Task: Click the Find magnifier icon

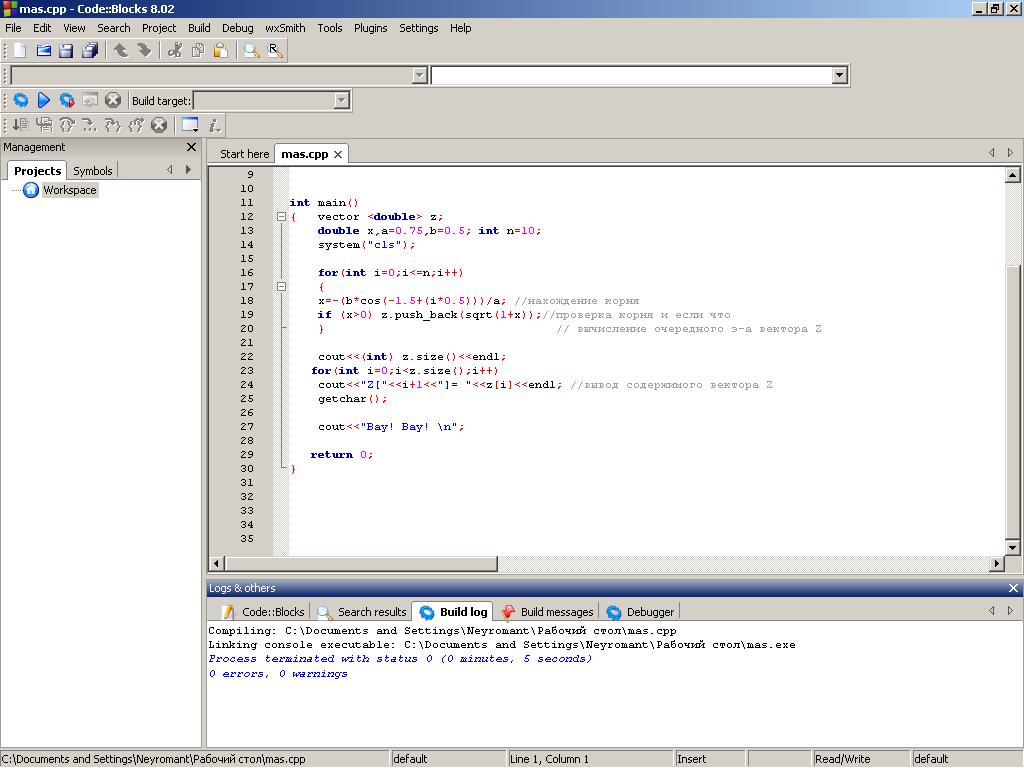Action: [x=251, y=51]
